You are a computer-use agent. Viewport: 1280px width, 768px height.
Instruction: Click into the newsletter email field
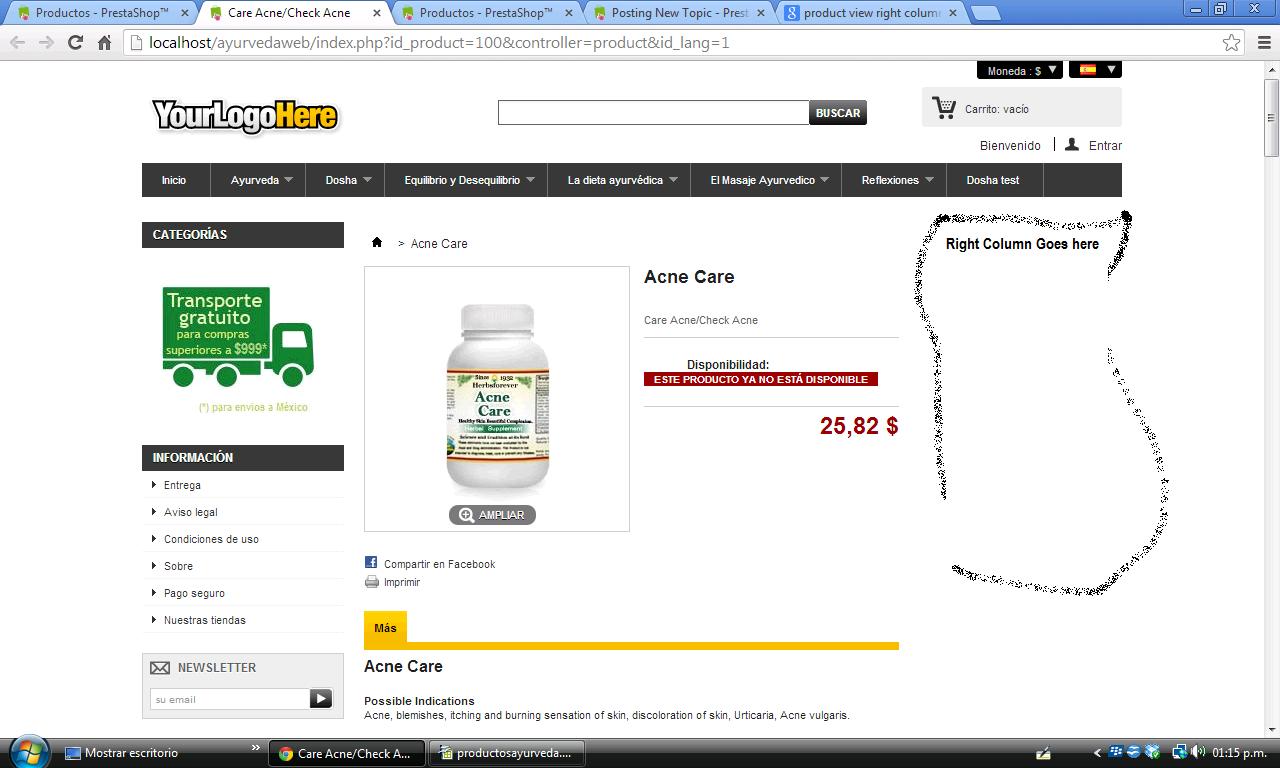coord(230,699)
